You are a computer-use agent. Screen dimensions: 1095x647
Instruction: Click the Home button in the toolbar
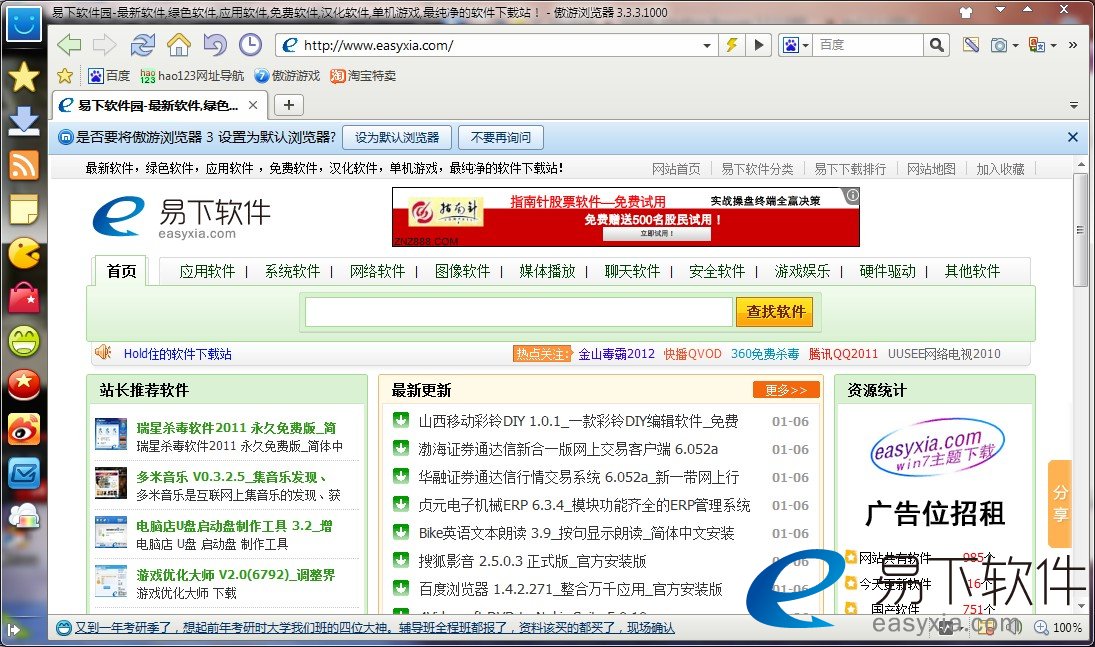pyautogui.click(x=178, y=45)
